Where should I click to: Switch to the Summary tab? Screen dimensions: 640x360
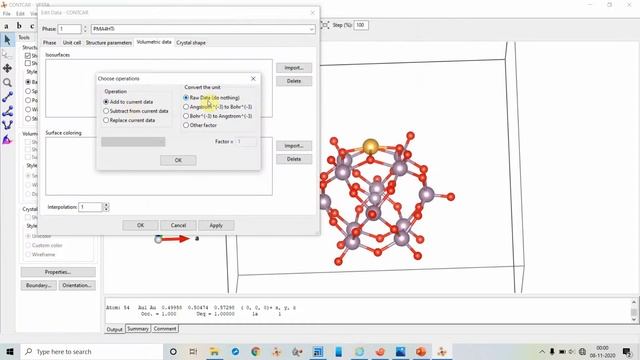point(138,329)
